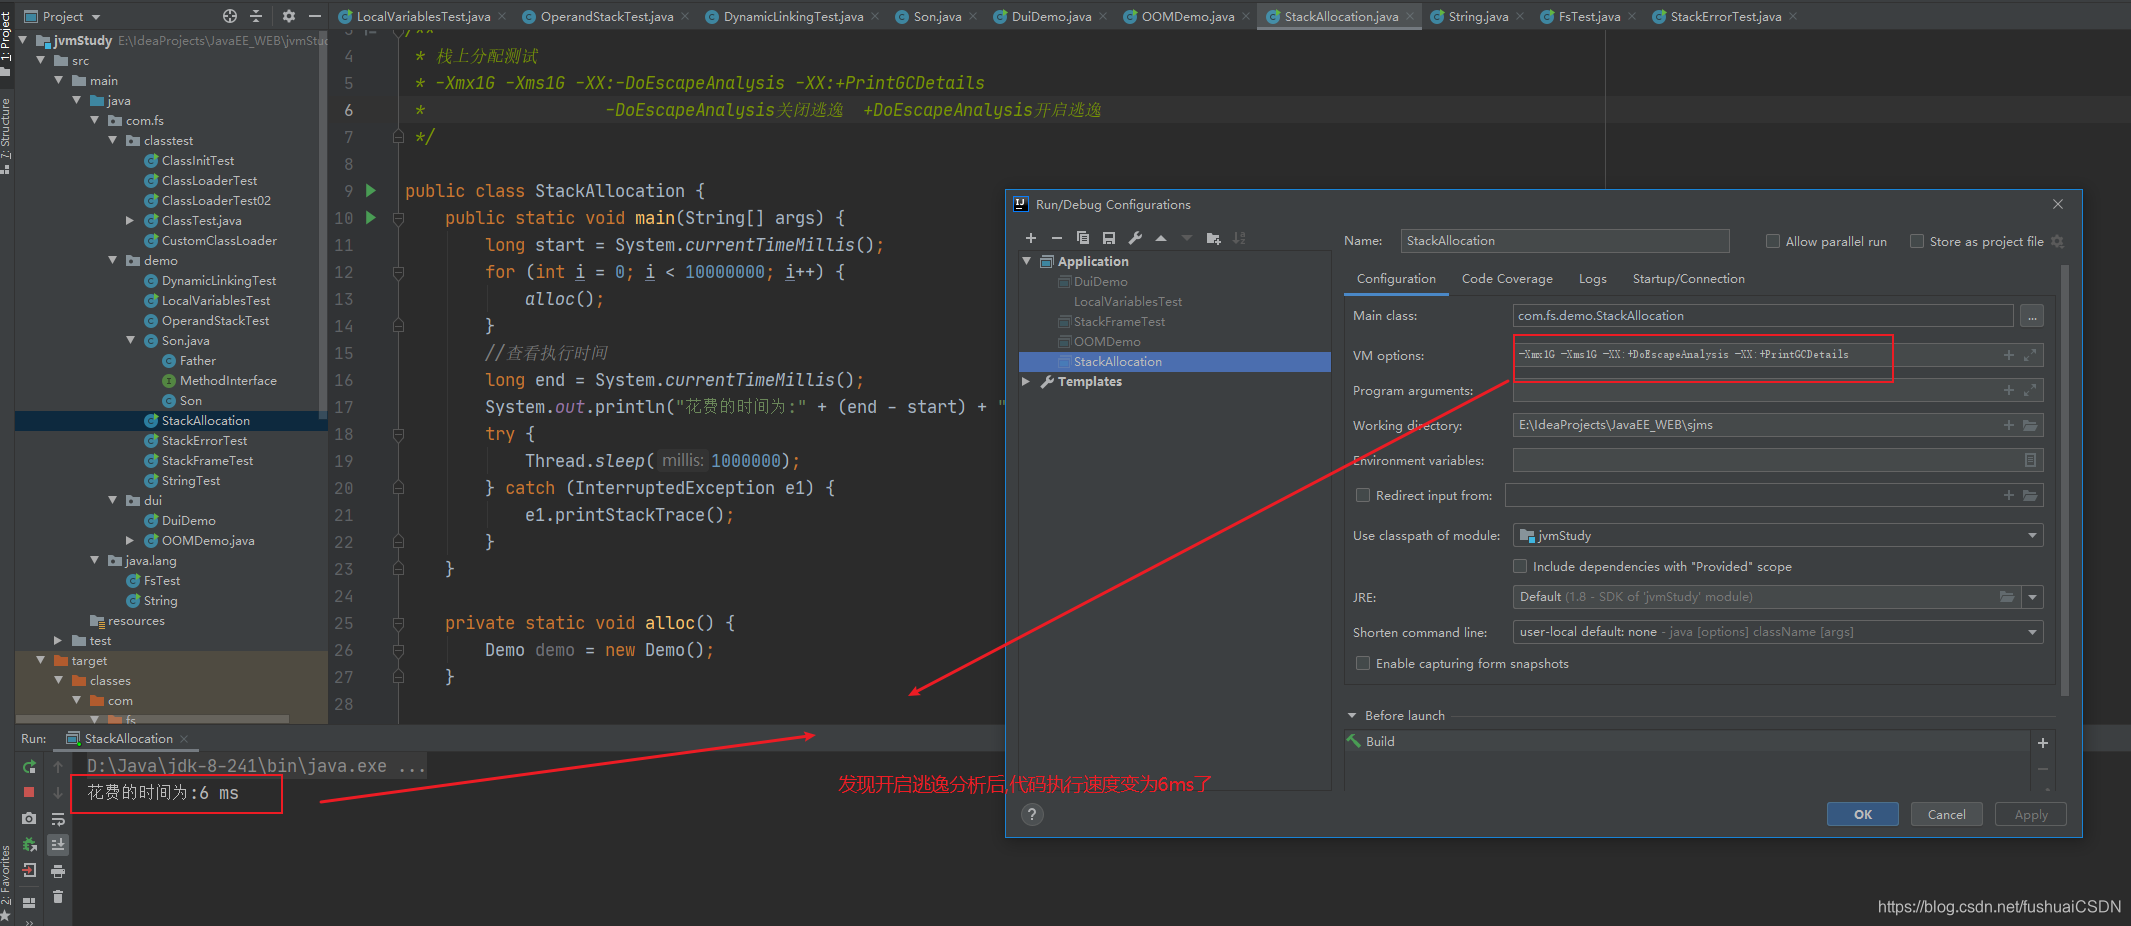Viewport: 2131px width, 926px height.
Task: Collapse all in Project panel header
Action: (256, 16)
